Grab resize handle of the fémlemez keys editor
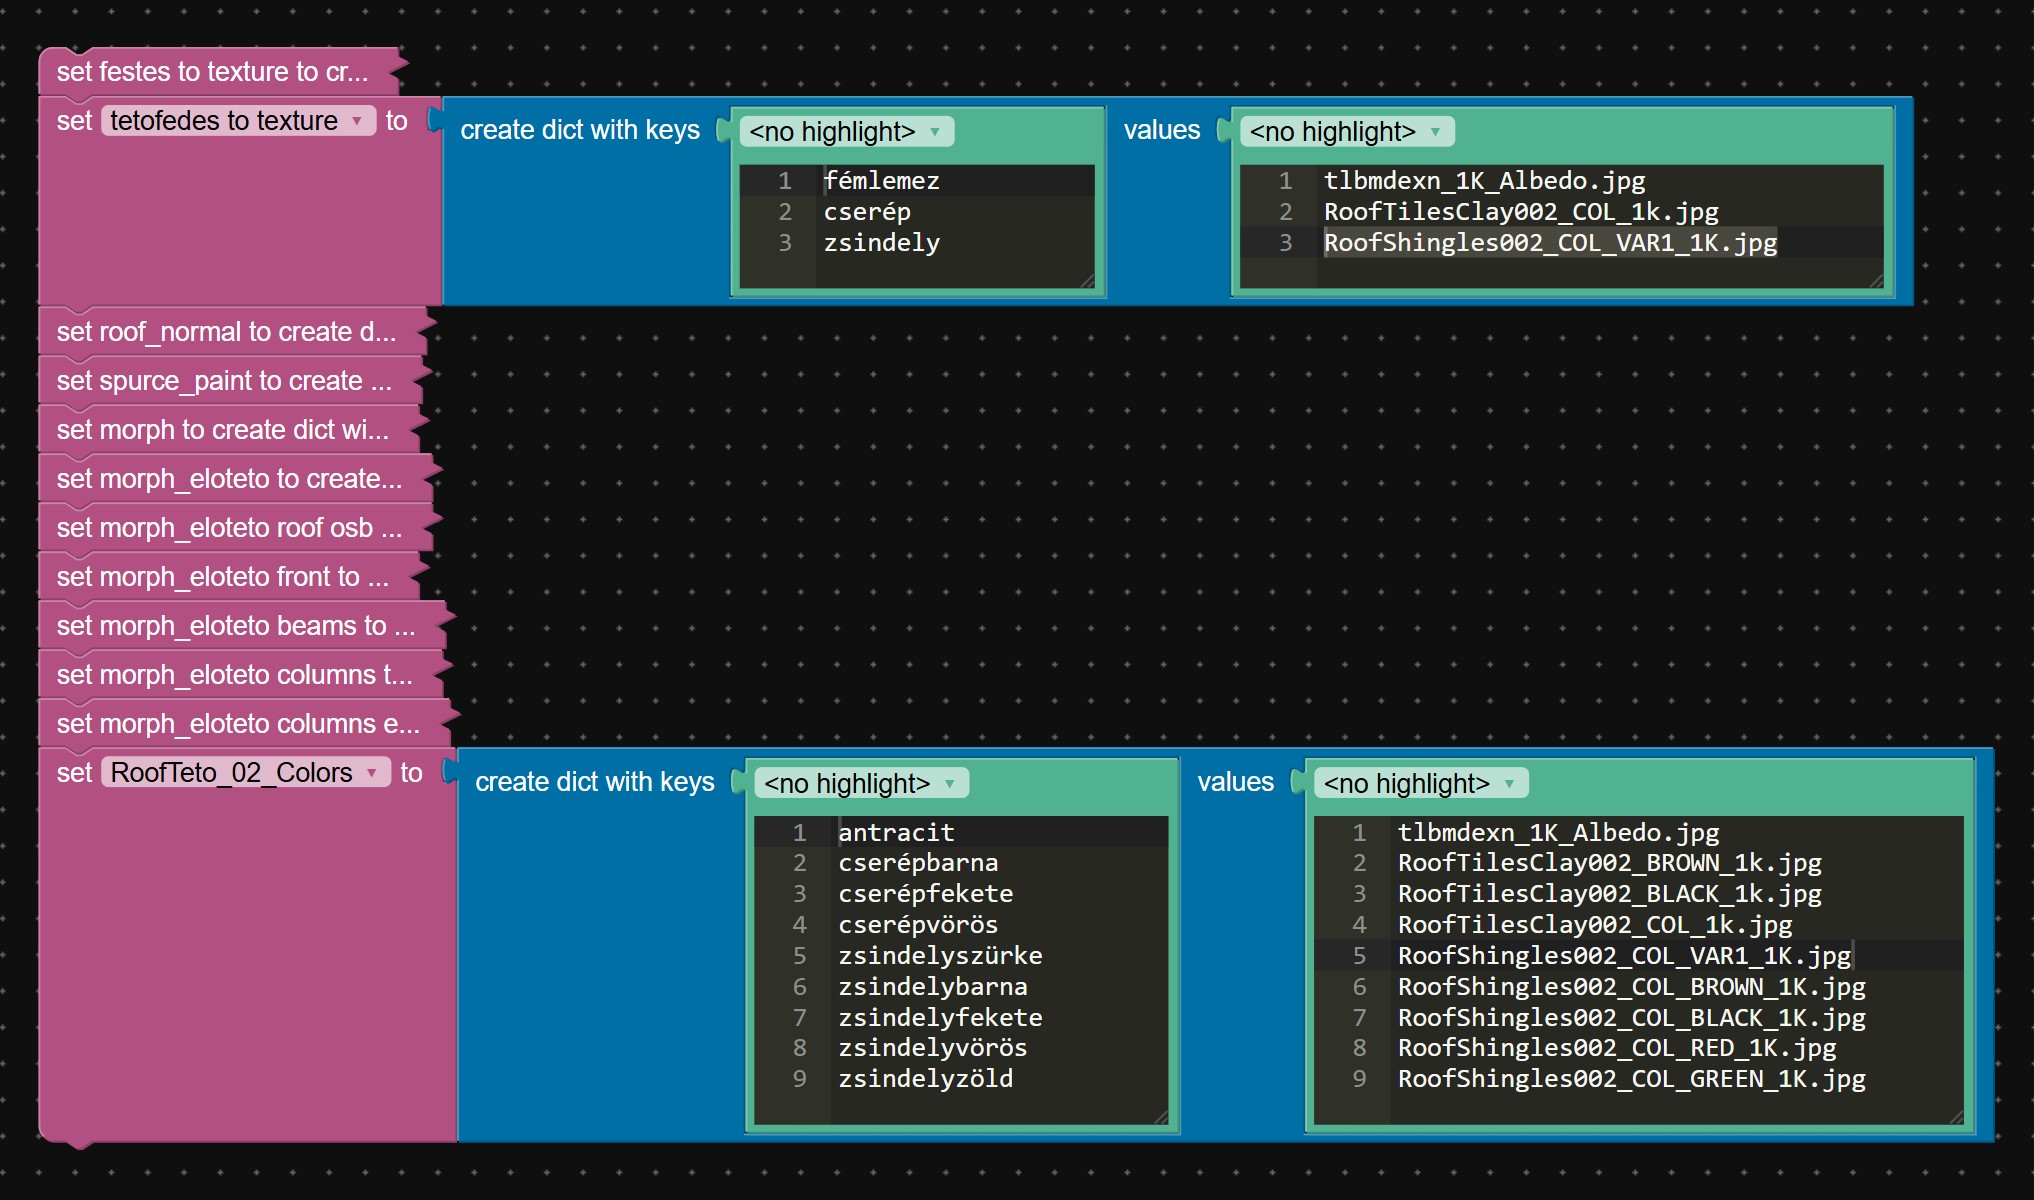The width and height of the screenshot is (2034, 1200). [x=1087, y=281]
